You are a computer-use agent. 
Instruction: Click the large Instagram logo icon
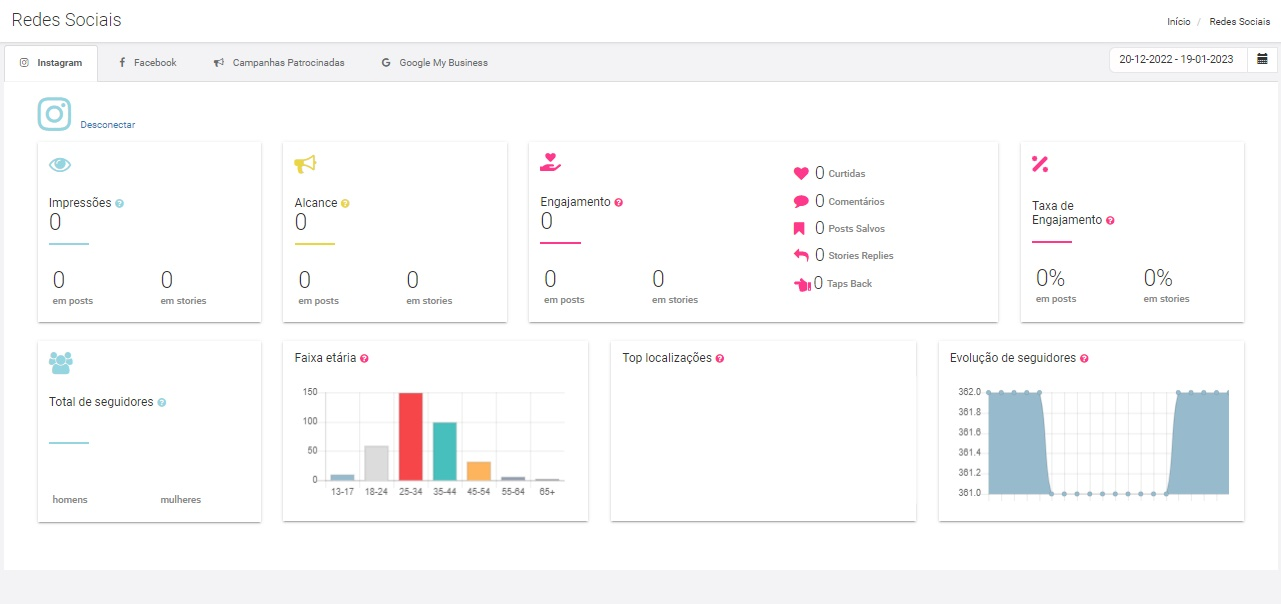coord(54,114)
